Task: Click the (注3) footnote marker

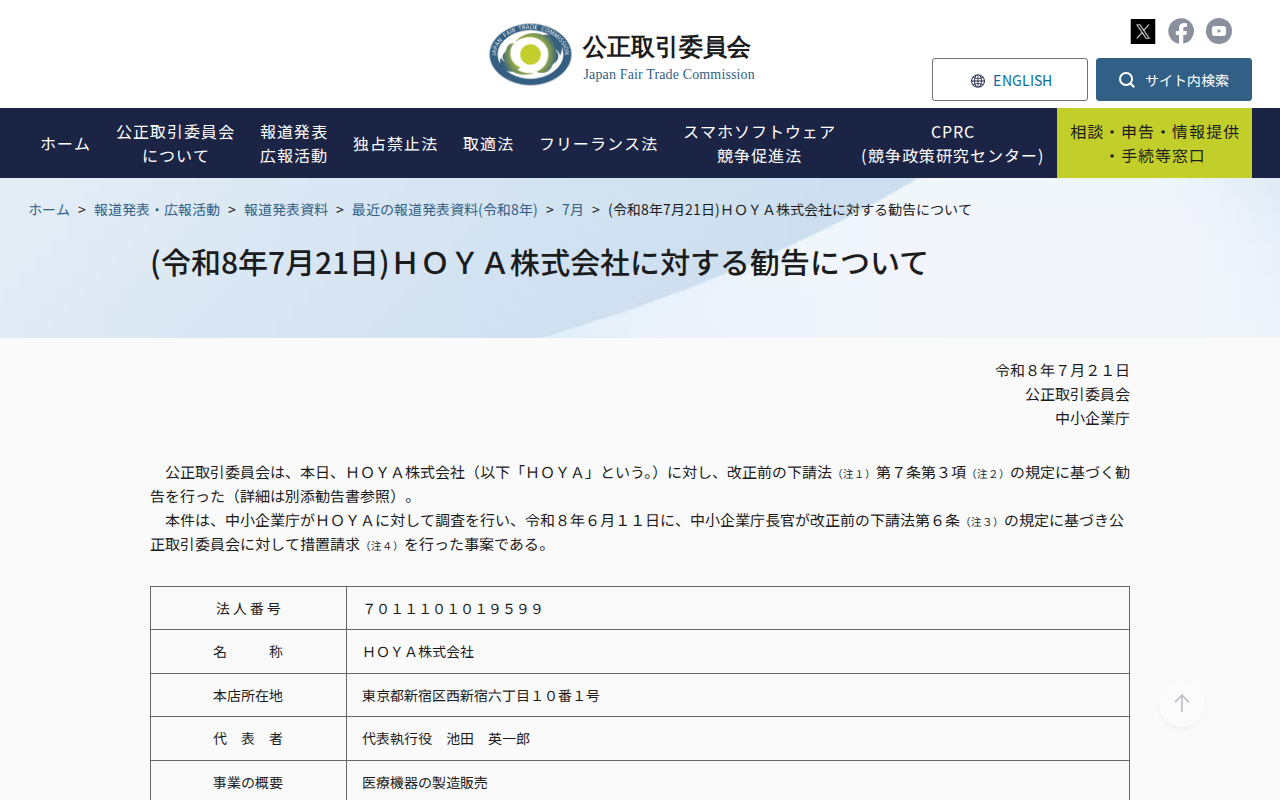Action: 982,522
